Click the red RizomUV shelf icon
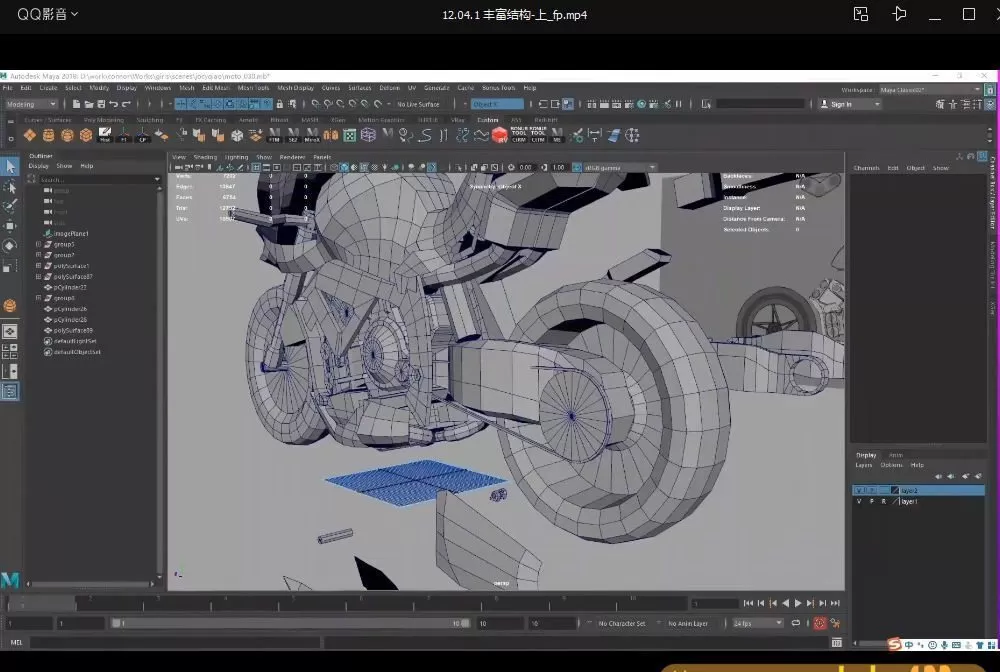This screenshot has height=672, width=1000. tap(499, 135)
